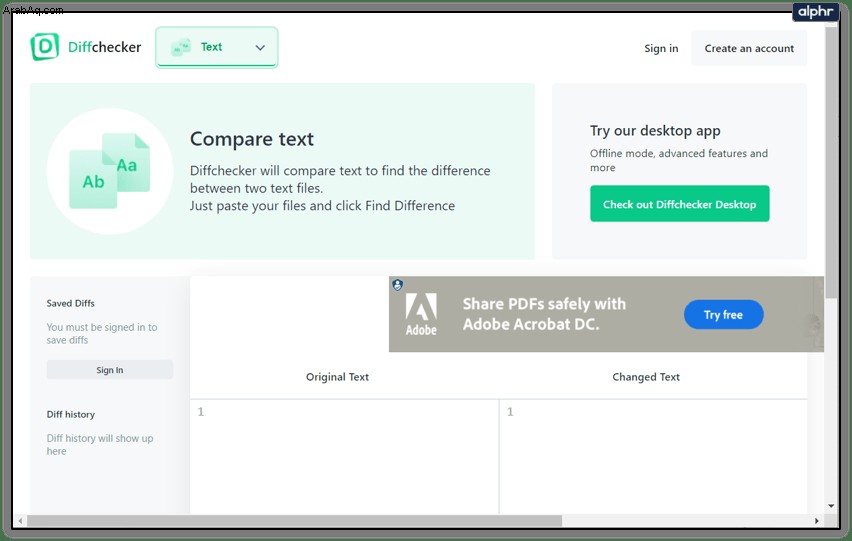The width and height of the screenshot is (852, 541).
Task: Click the Saved Diffs heading
Action: point(71,303)
